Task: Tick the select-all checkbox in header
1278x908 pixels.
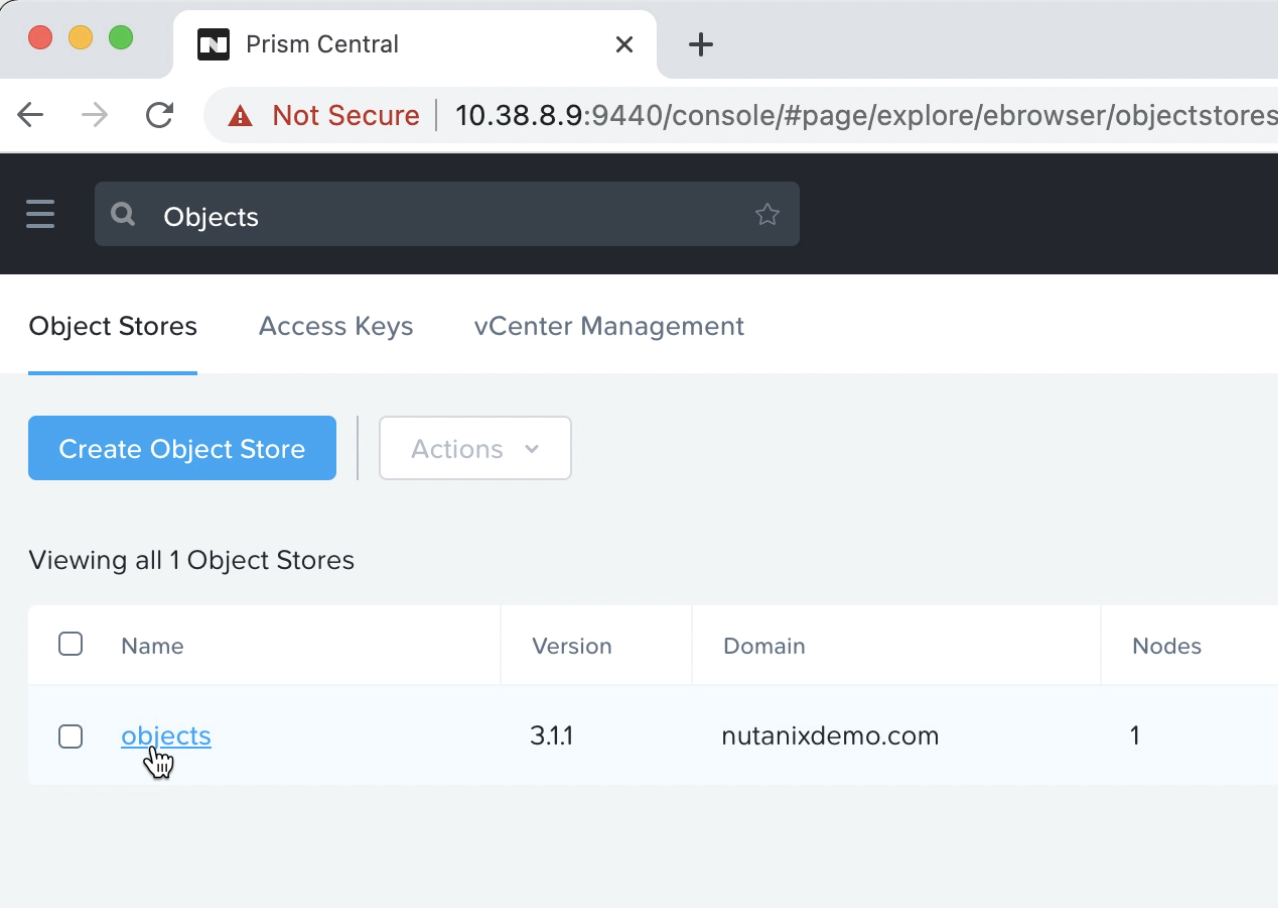Action: tap(70, 644)
